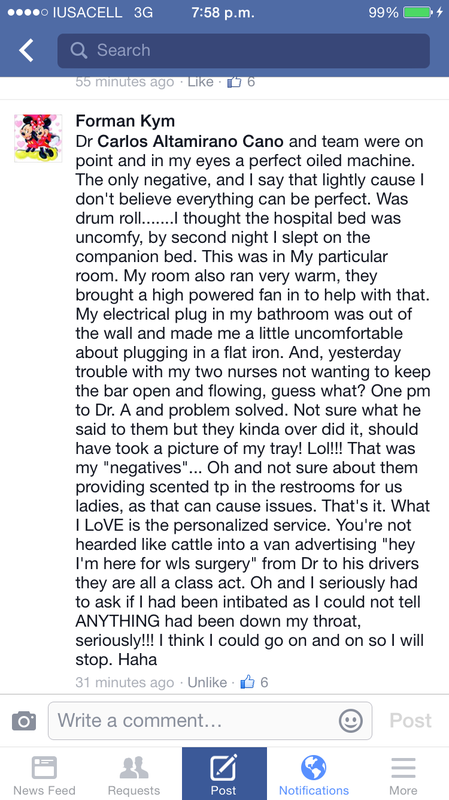Open Carlos Altamirano Cano tagged profile

point(190,141)
